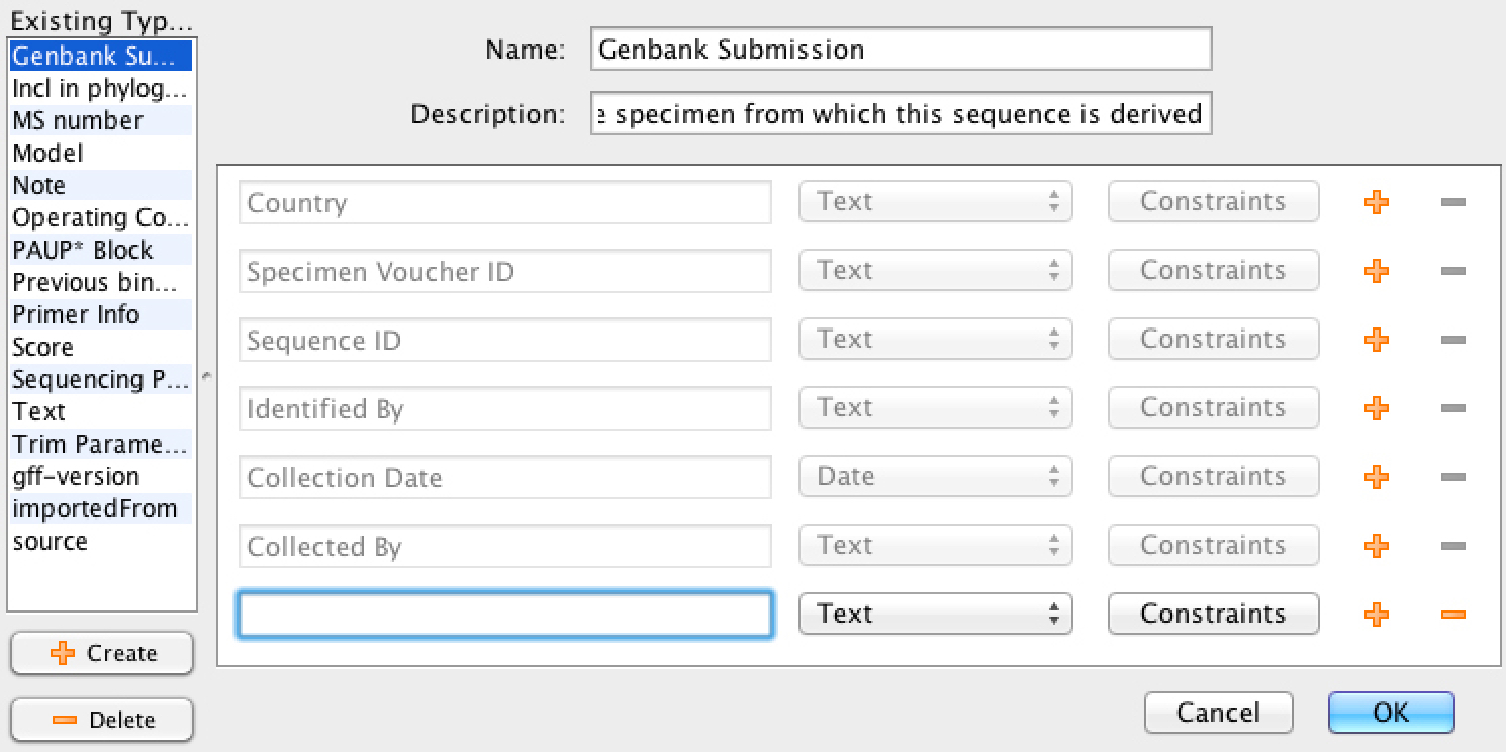Remove the Specimen Voucher ID row
This screenshot has width=1506, height=752.
(1453, 271)
